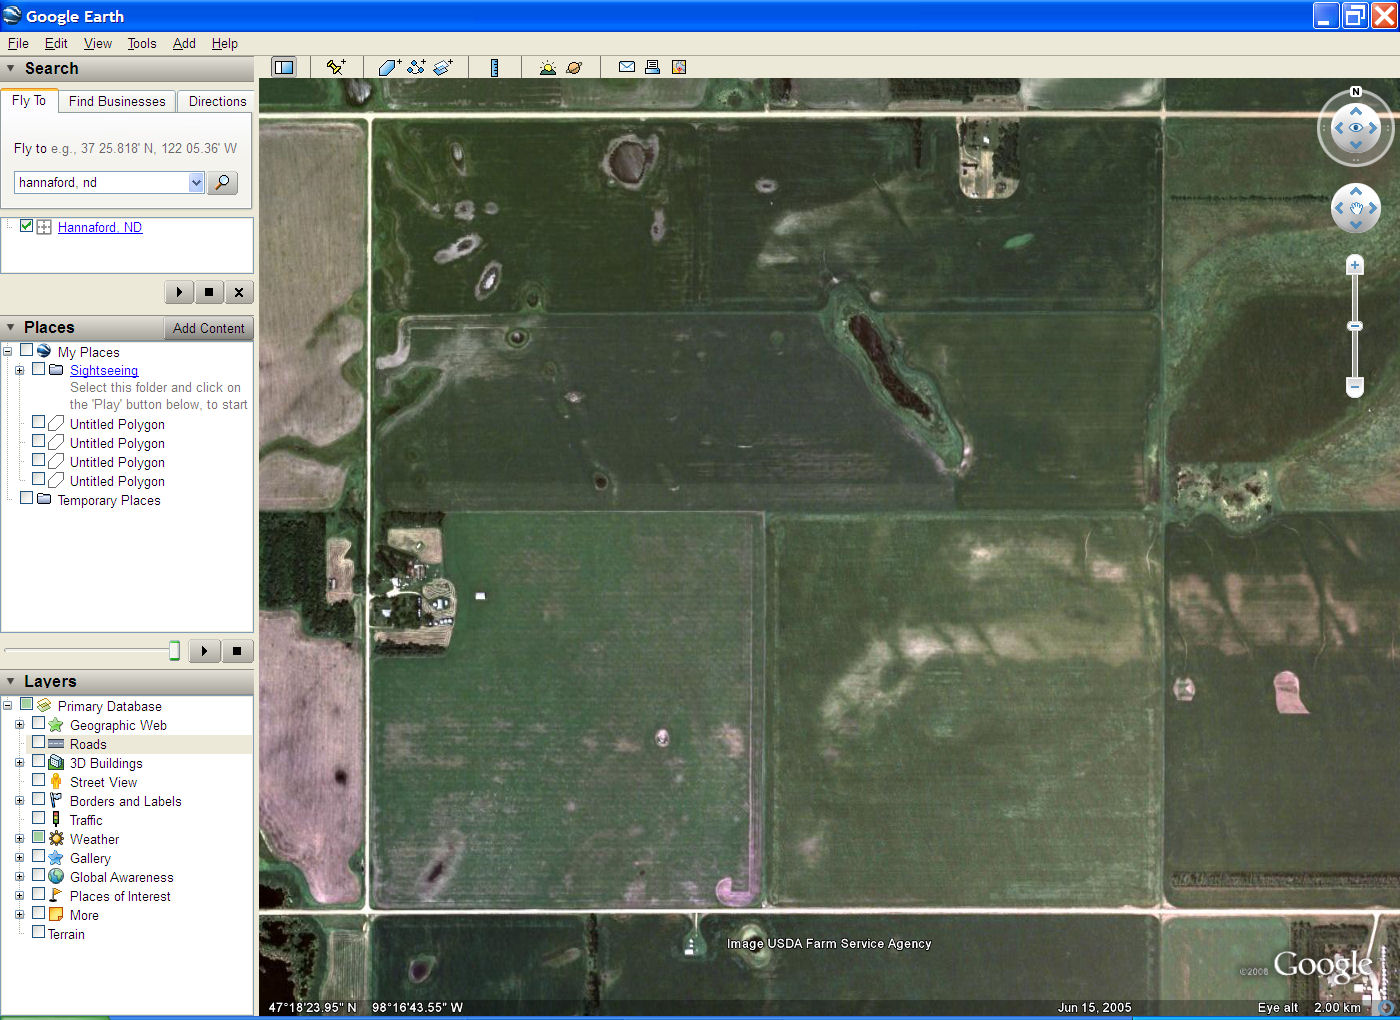Viewport: 1400px width, 1020px height.
Task: Switch to Sky view planet icon
Action: (574, 67)
